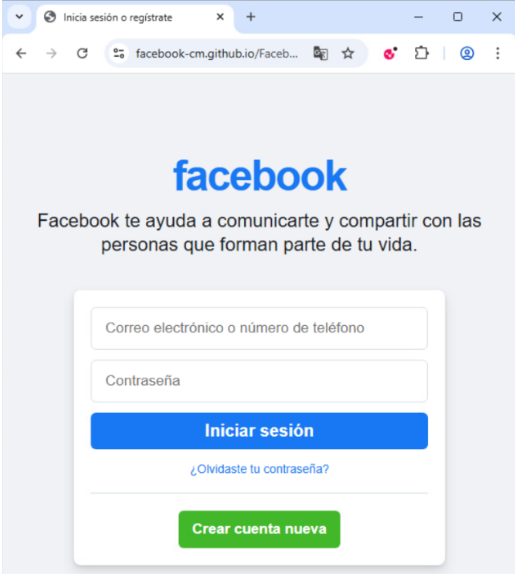Open a new tab with the plus button
The image size is (515, 575).
251,17
